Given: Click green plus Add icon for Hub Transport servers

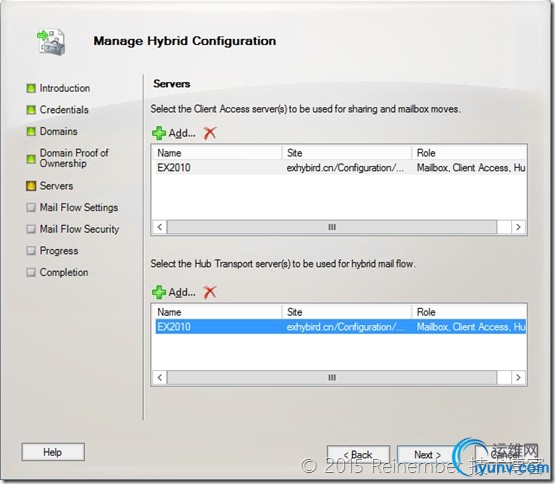Looking at the screenshot, I should click(159, 292).
